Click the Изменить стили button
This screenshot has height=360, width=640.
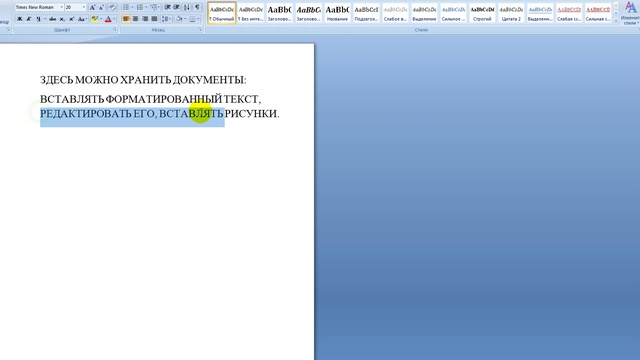(x=630, y=13)
